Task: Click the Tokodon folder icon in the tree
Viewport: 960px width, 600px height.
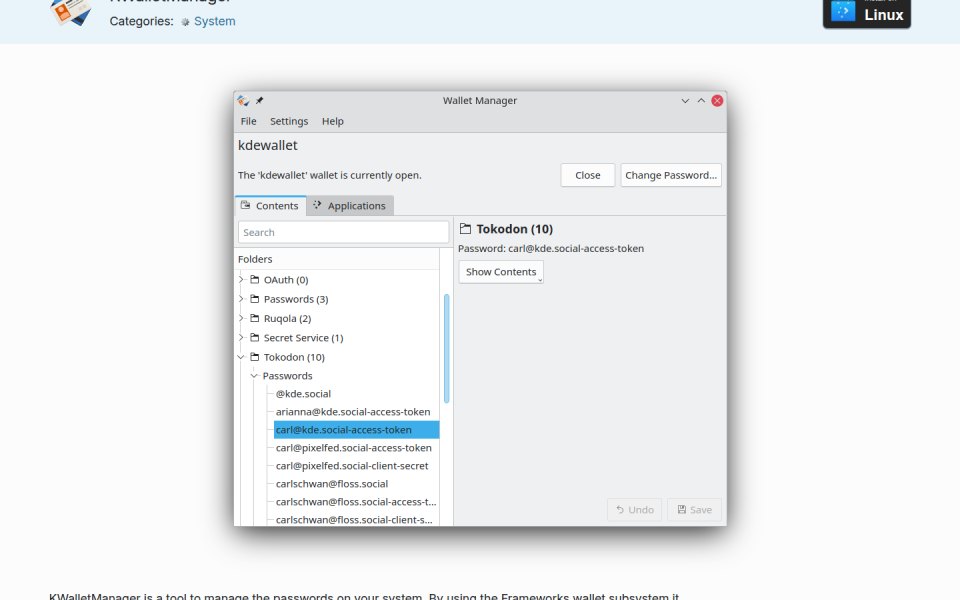Action: [255, 357]
